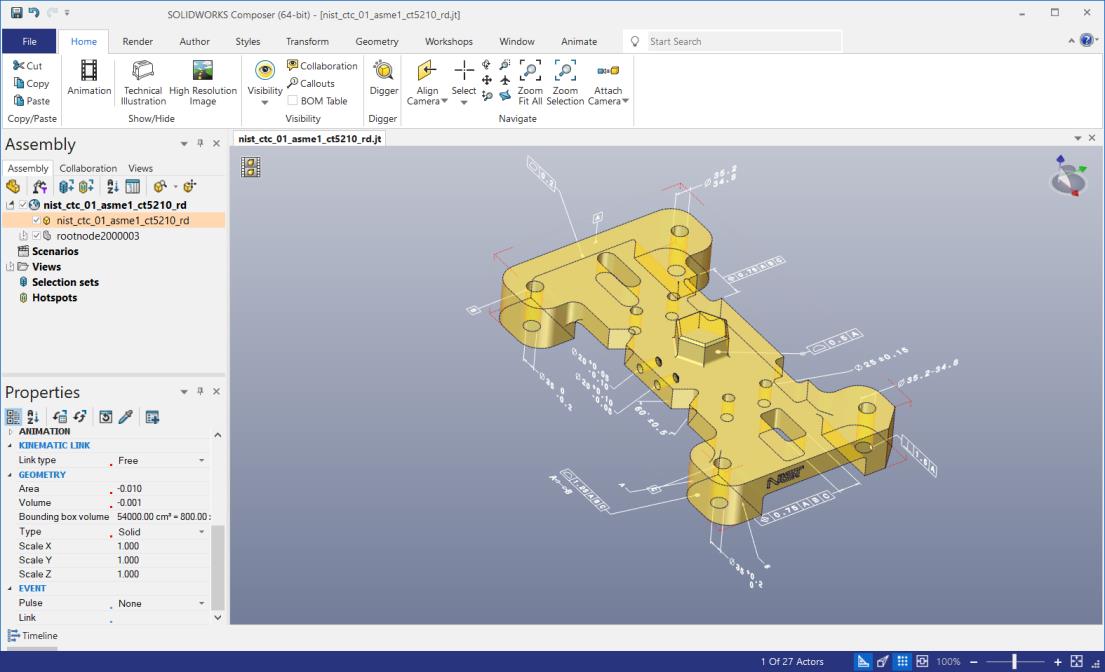This screenshot has width=1105, height=672.
Task: Click the Collaboration button in Visibility group
Action: [322, 66]
